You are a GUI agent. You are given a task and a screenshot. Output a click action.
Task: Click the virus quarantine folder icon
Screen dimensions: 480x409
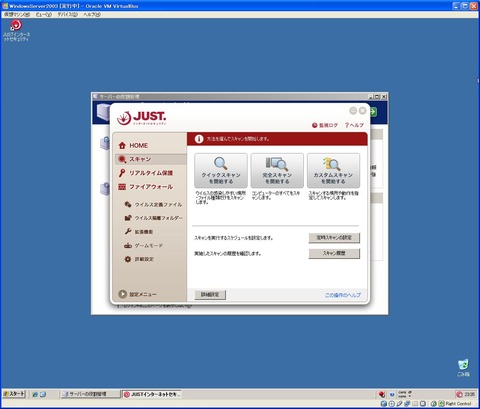point(128,218)
